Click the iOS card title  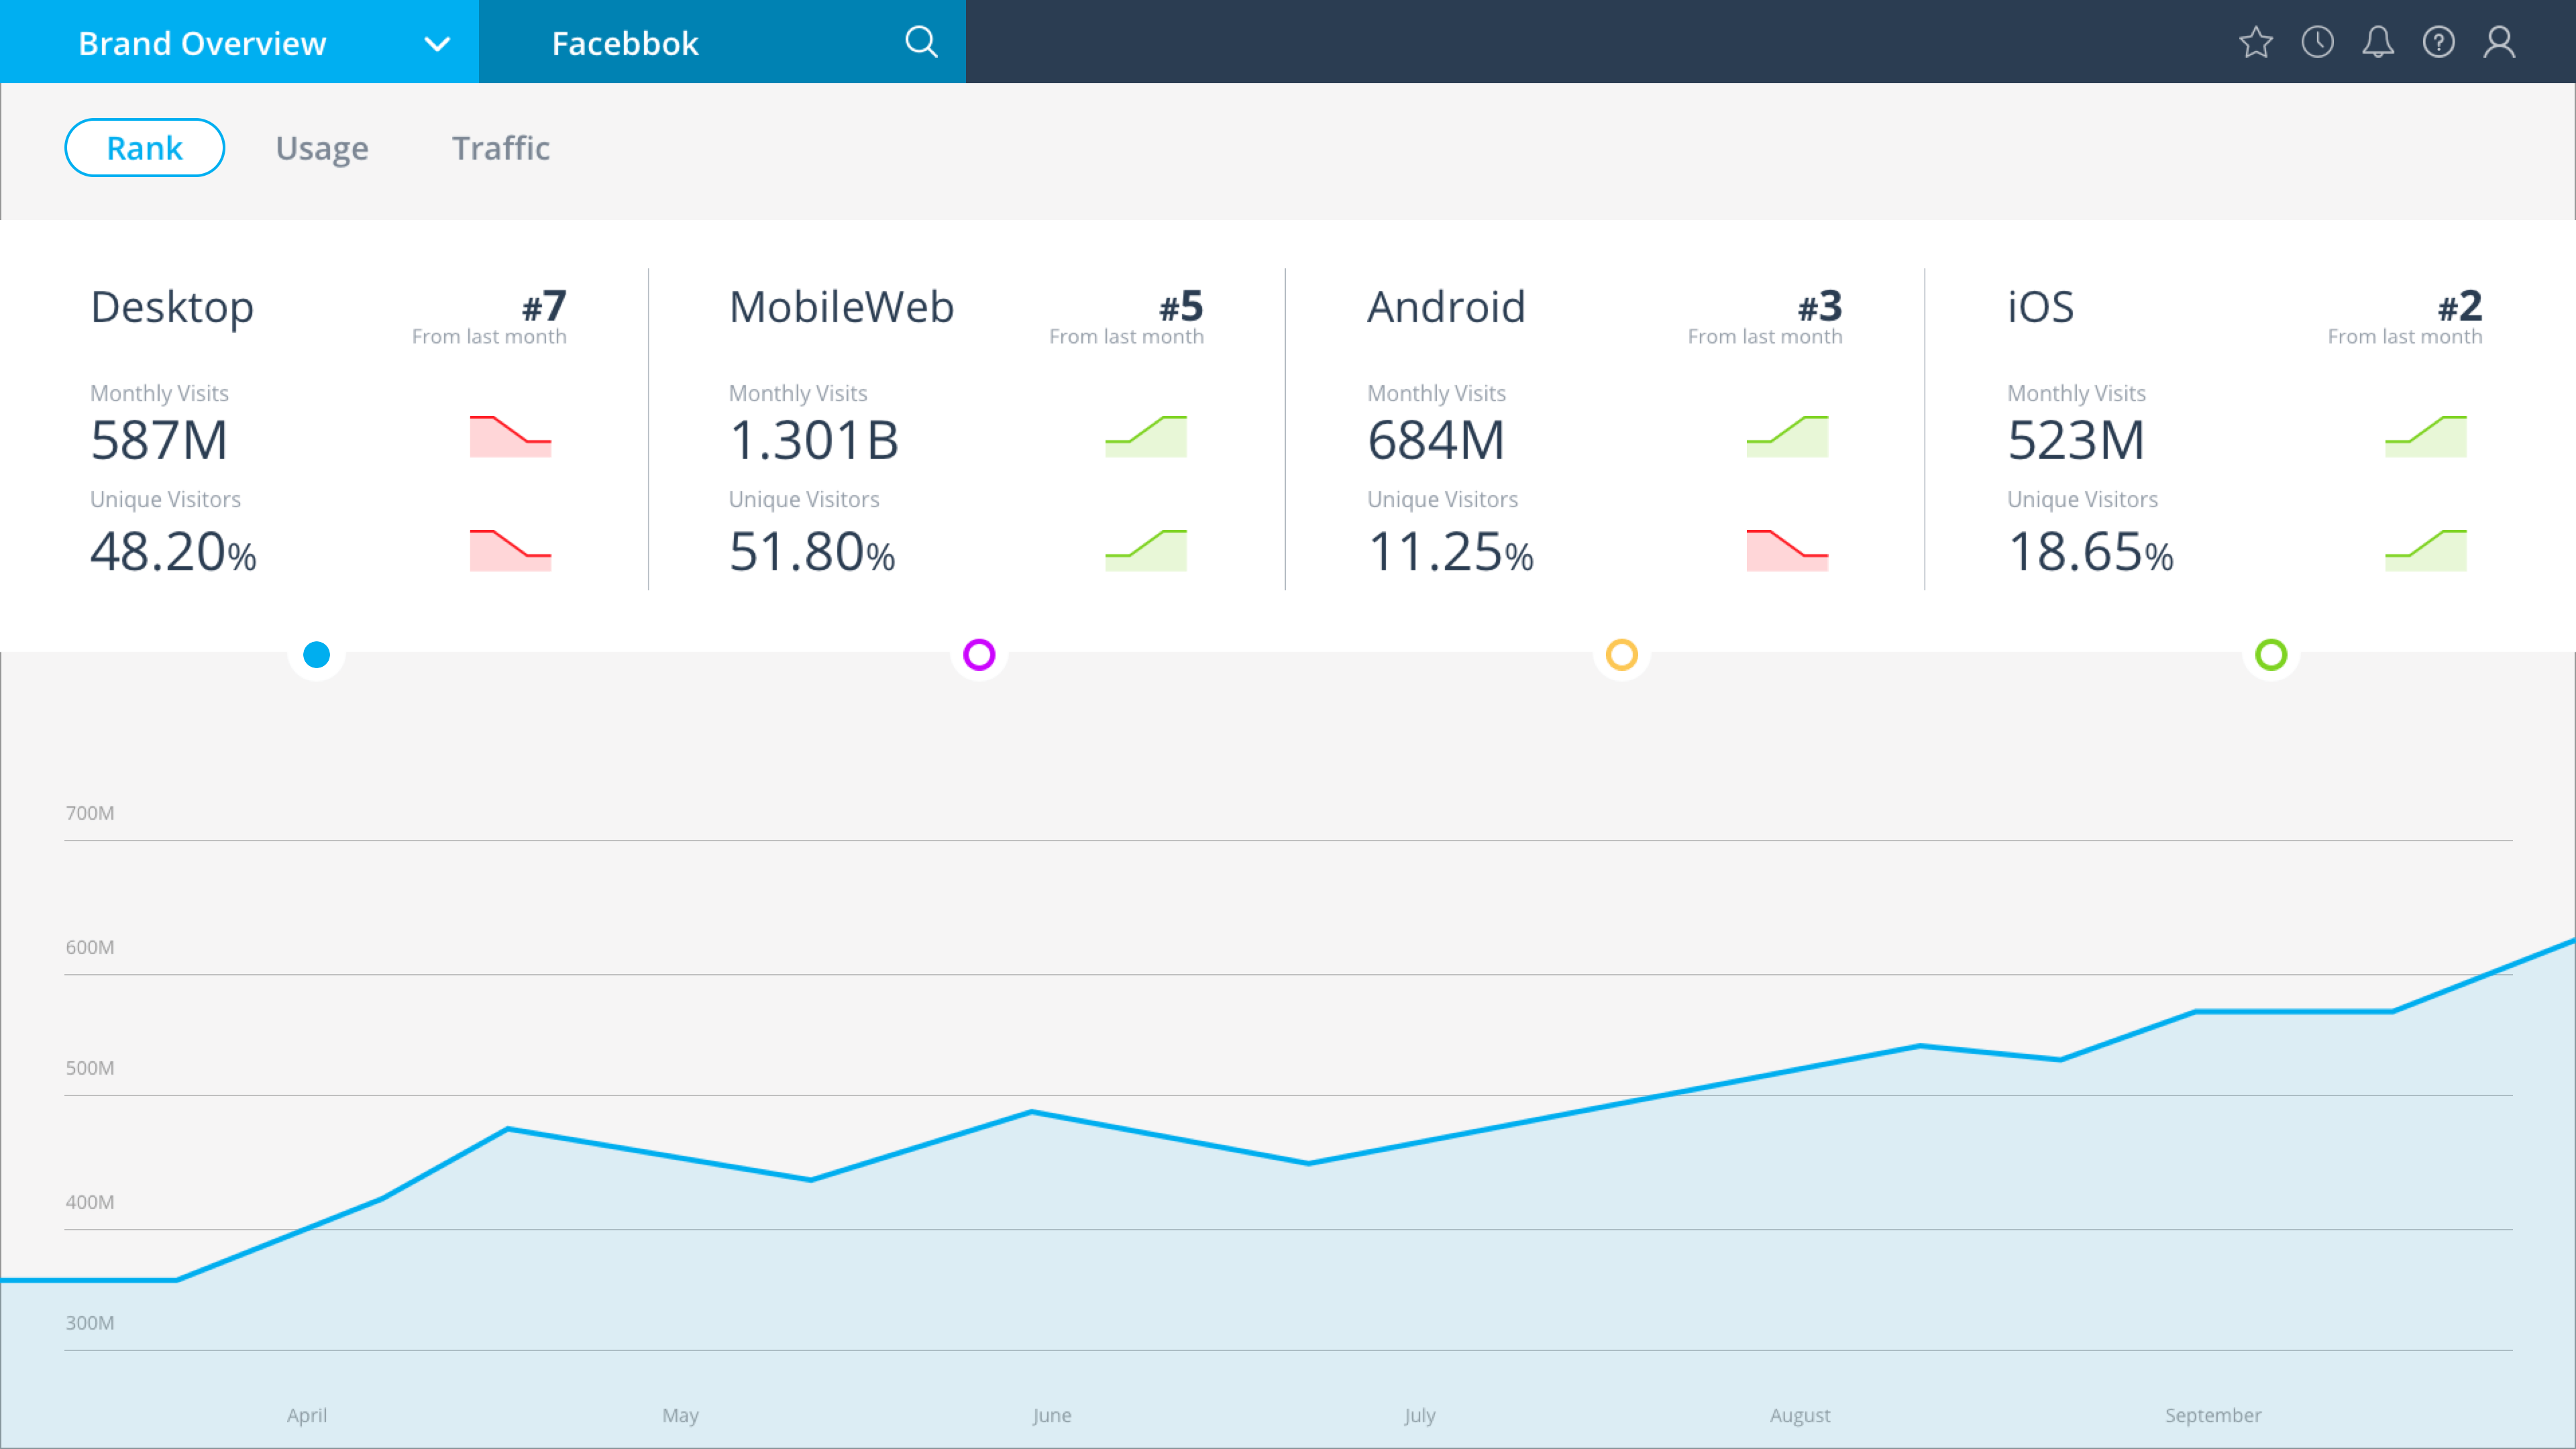click(2040, 306)
